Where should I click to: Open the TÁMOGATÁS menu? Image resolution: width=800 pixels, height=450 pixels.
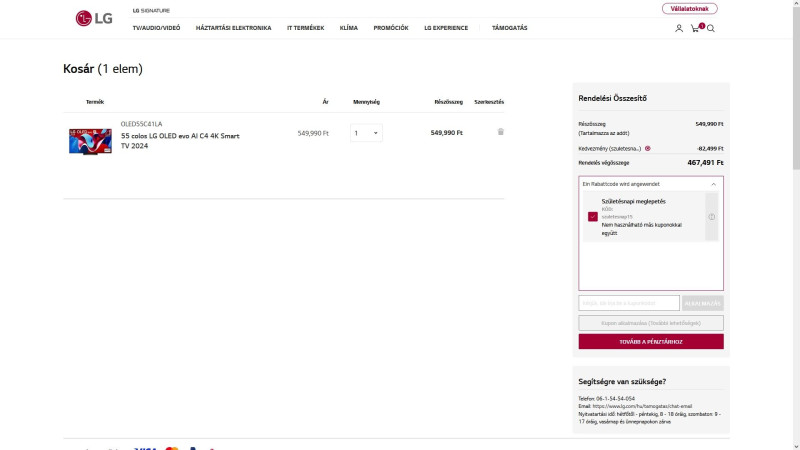pyautogui.click(x=509, y=28)
